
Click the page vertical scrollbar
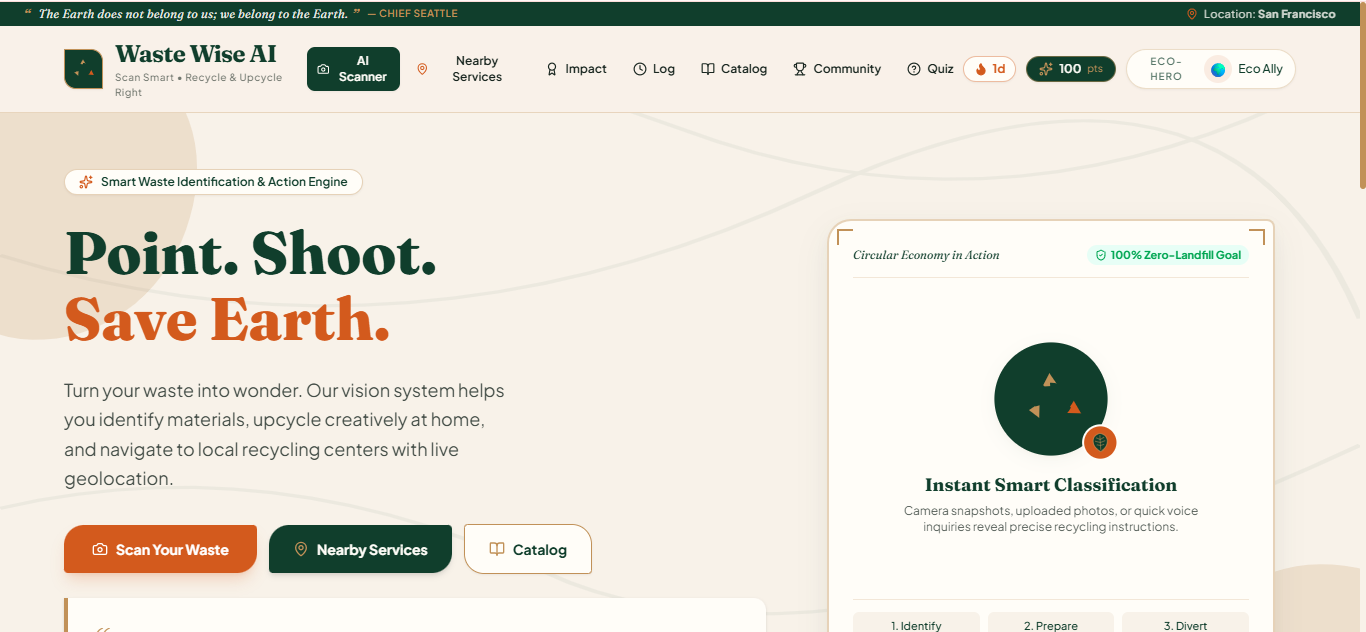click(1362, 96)
